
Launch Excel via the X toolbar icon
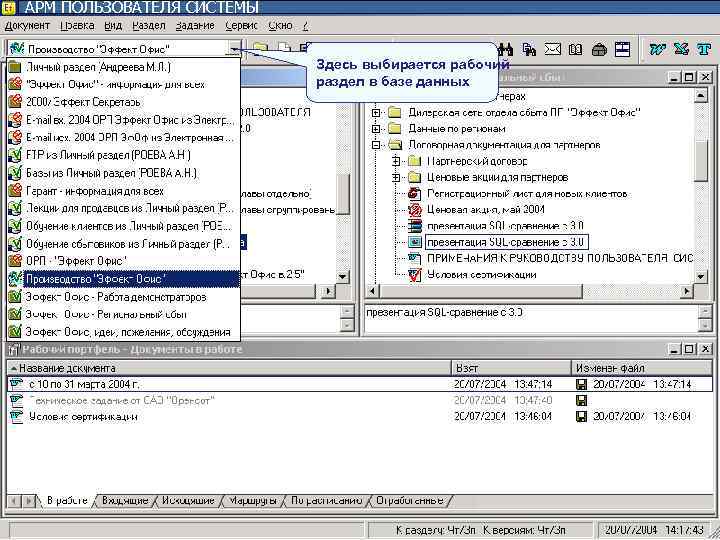(681, 49)
